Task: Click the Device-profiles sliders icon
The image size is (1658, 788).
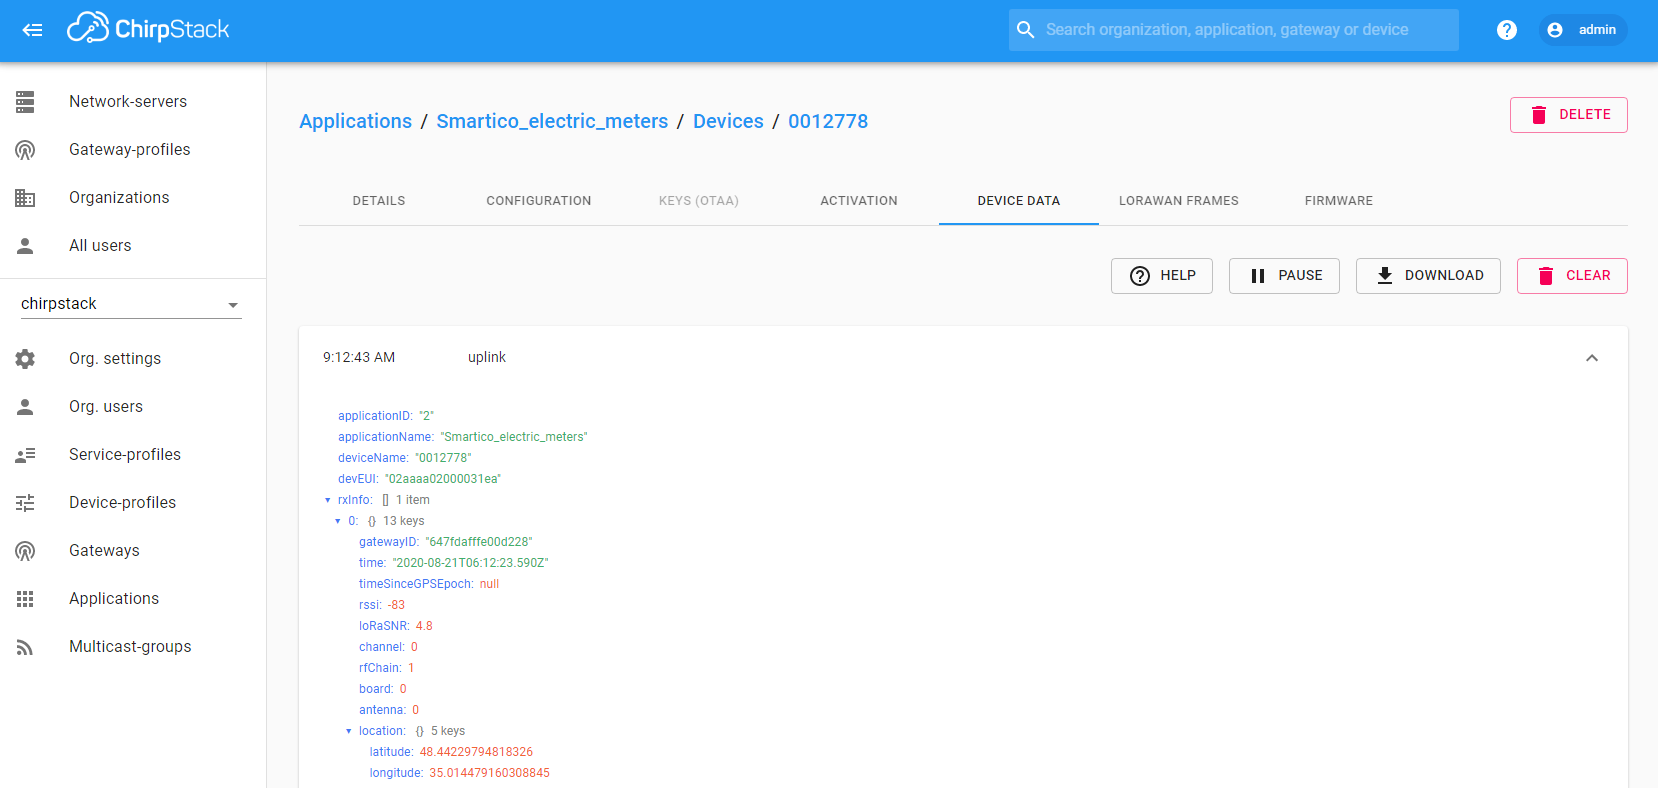Action: tap(25, 503)
